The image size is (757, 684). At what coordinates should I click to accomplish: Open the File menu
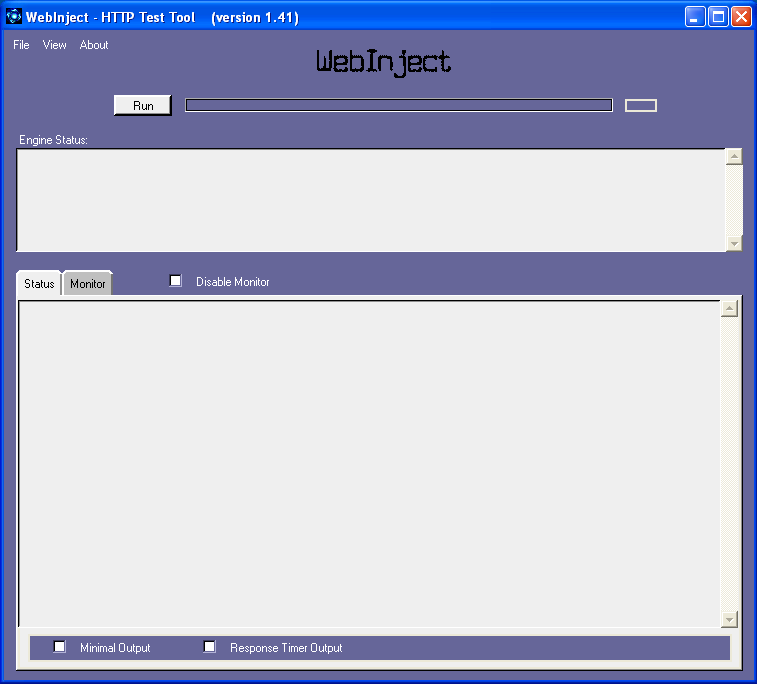21,45
